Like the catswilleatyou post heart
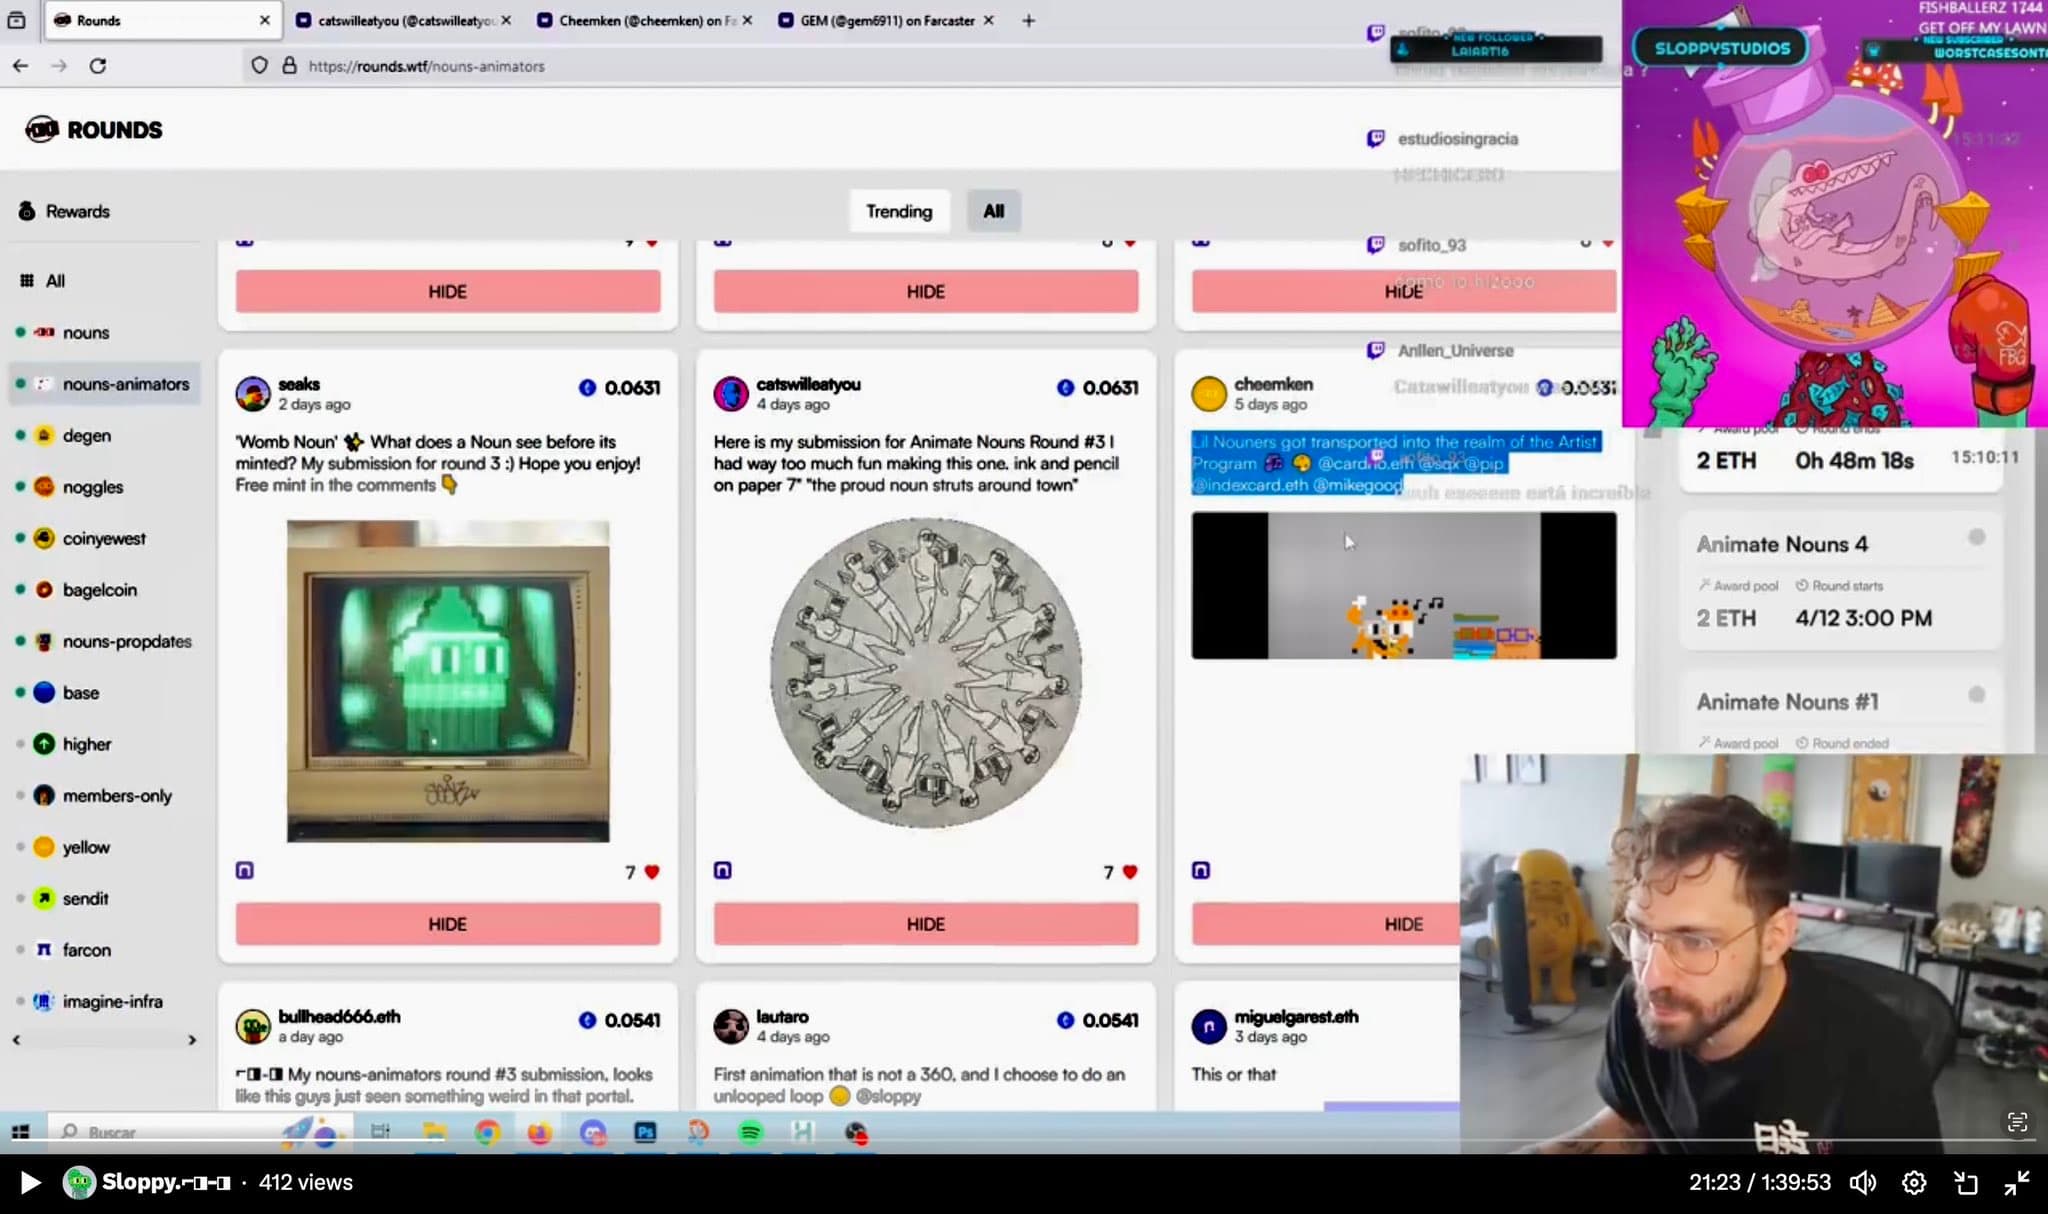Screen dimensions: 2048x1214 1130,872
